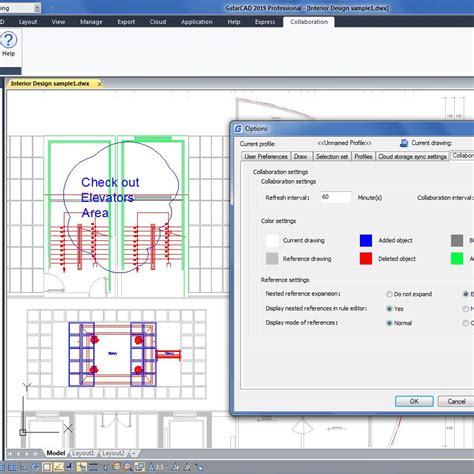Click the blue Added object color swatch

366,240
